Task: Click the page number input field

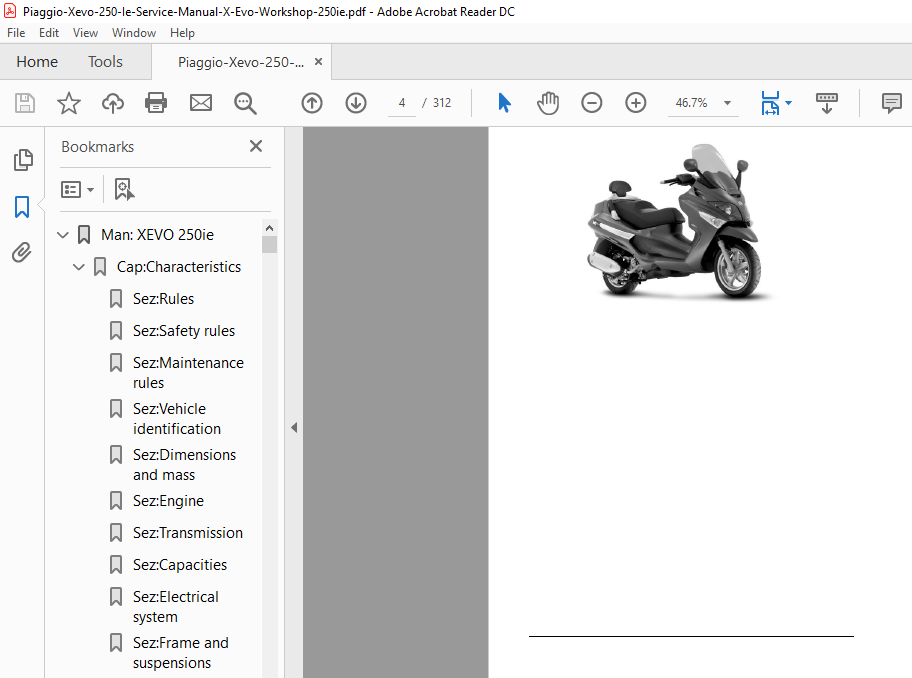Action: coord(402,103)
